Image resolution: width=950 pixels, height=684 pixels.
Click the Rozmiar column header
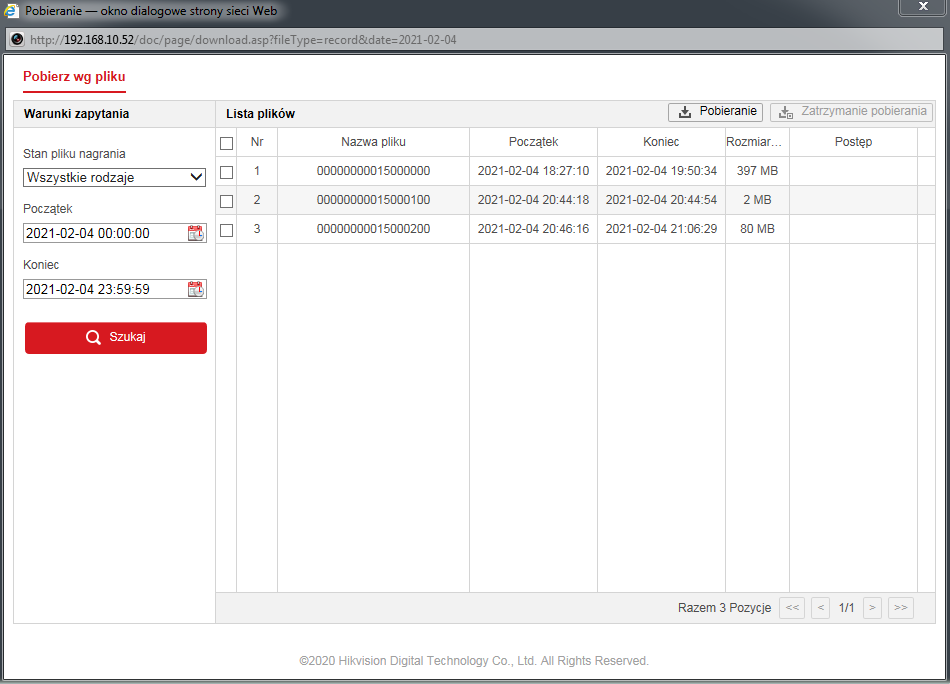[756, 142]
